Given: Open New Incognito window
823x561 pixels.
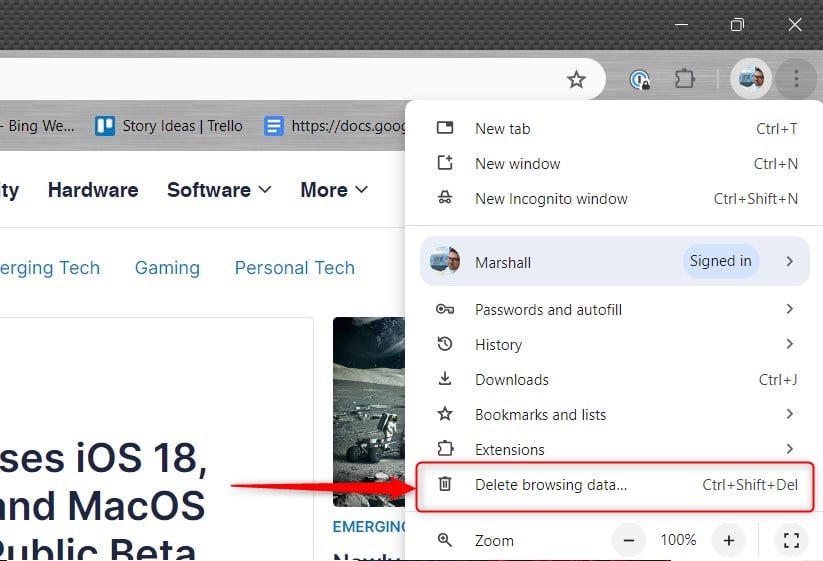Looking at the screenshot, I should pyautogui.click(x=616, y=199).
